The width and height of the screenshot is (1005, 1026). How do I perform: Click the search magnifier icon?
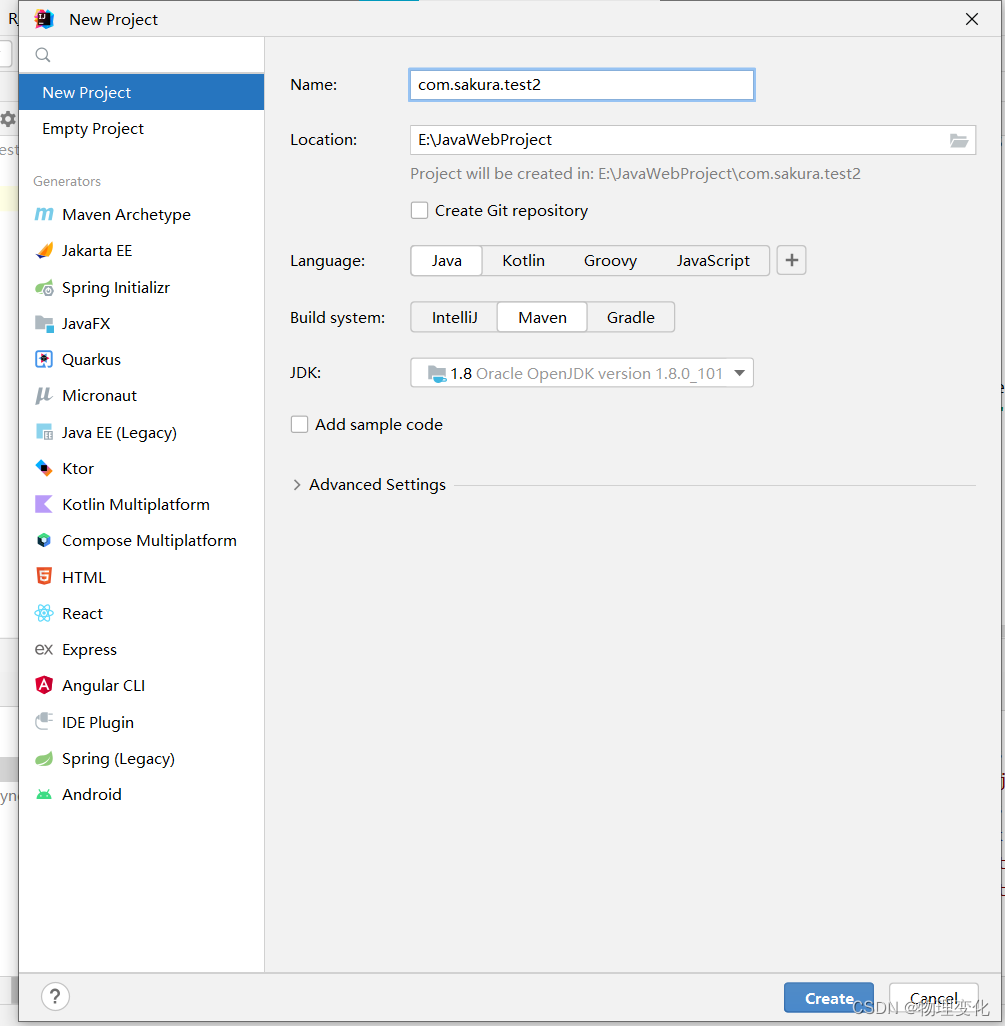pos(43,55)
